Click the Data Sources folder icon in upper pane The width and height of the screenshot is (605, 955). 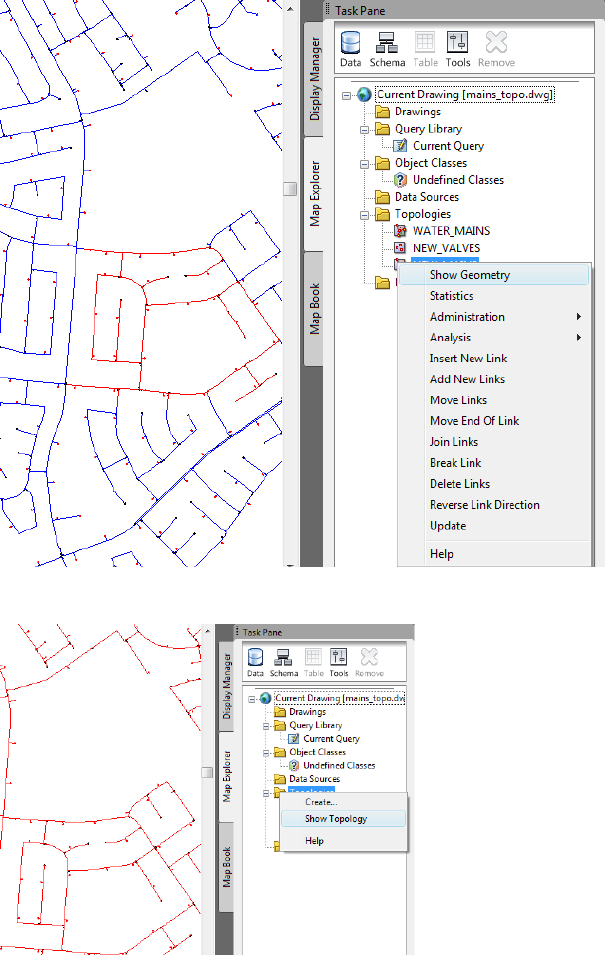383,197
